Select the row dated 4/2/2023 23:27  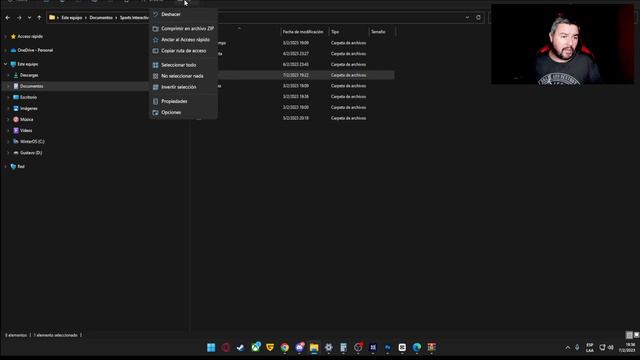(x=292, y=53)
